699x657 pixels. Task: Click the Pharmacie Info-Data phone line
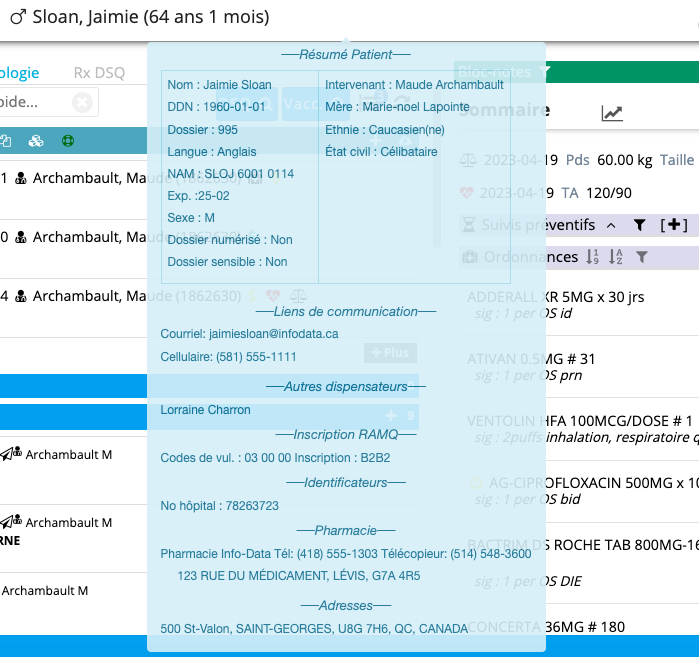346,554
